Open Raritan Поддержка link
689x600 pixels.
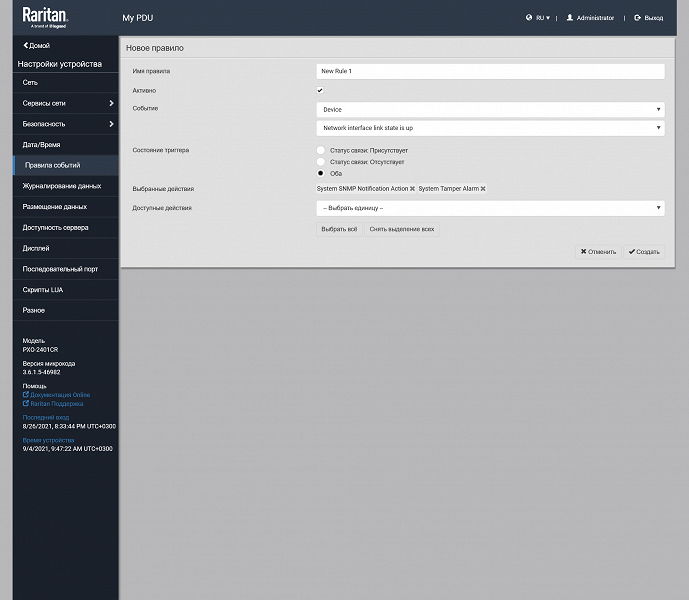(x=57, y=404)
